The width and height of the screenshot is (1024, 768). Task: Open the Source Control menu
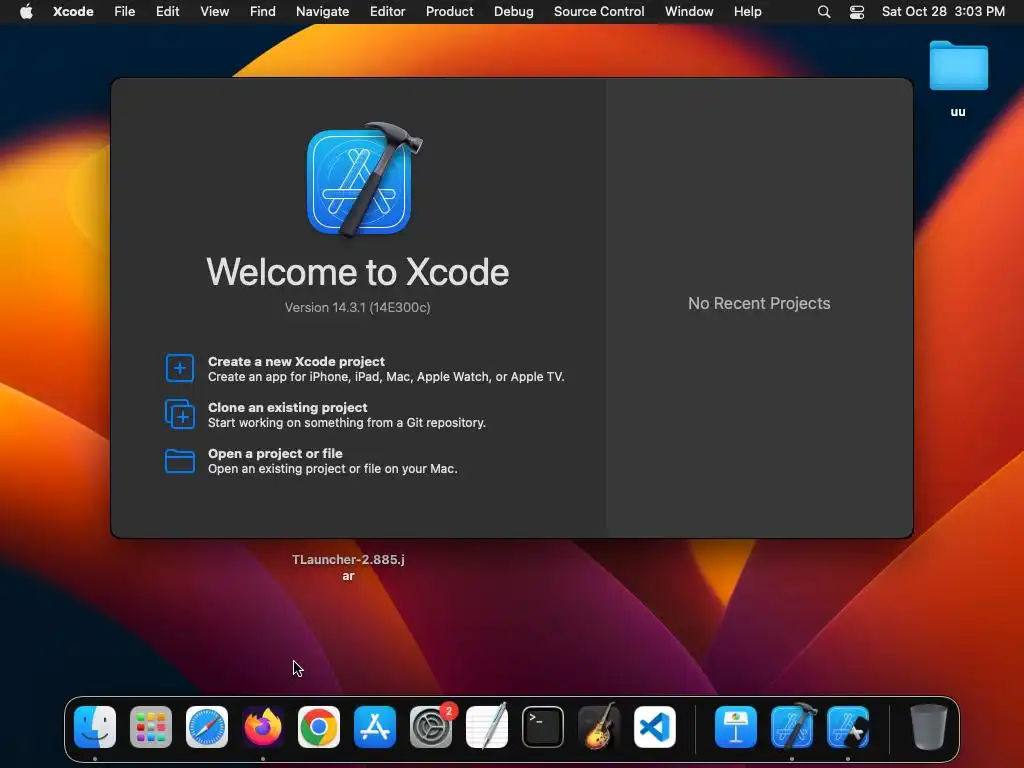click(599, 11)
